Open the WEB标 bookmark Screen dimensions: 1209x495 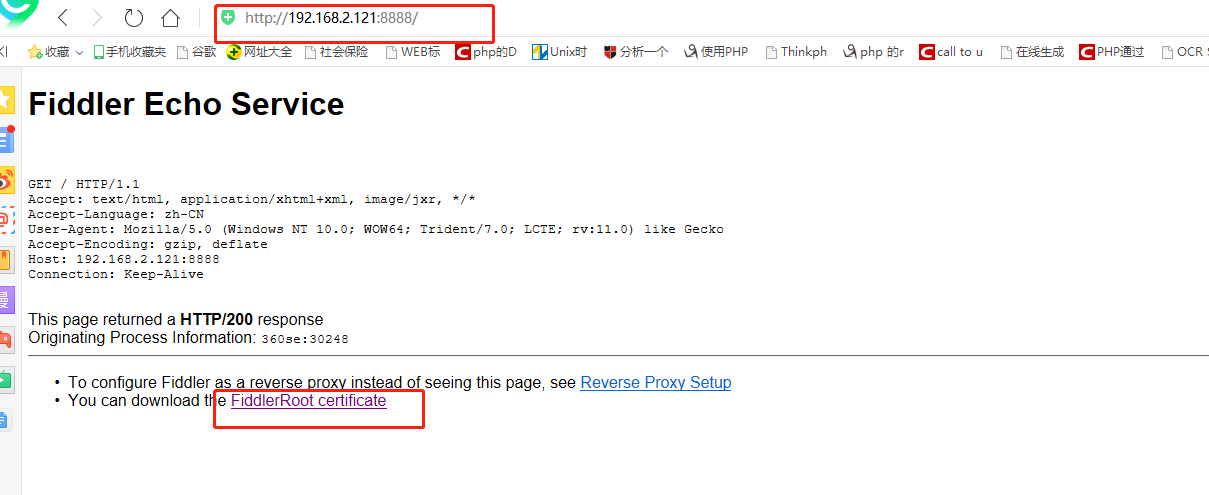[413, 52]
